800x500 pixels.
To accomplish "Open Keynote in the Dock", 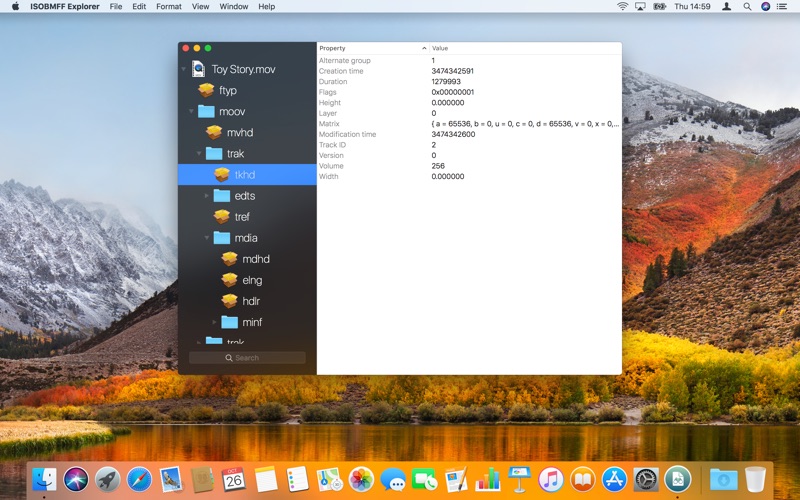I will pyautogui.click(x=519, y=480).
